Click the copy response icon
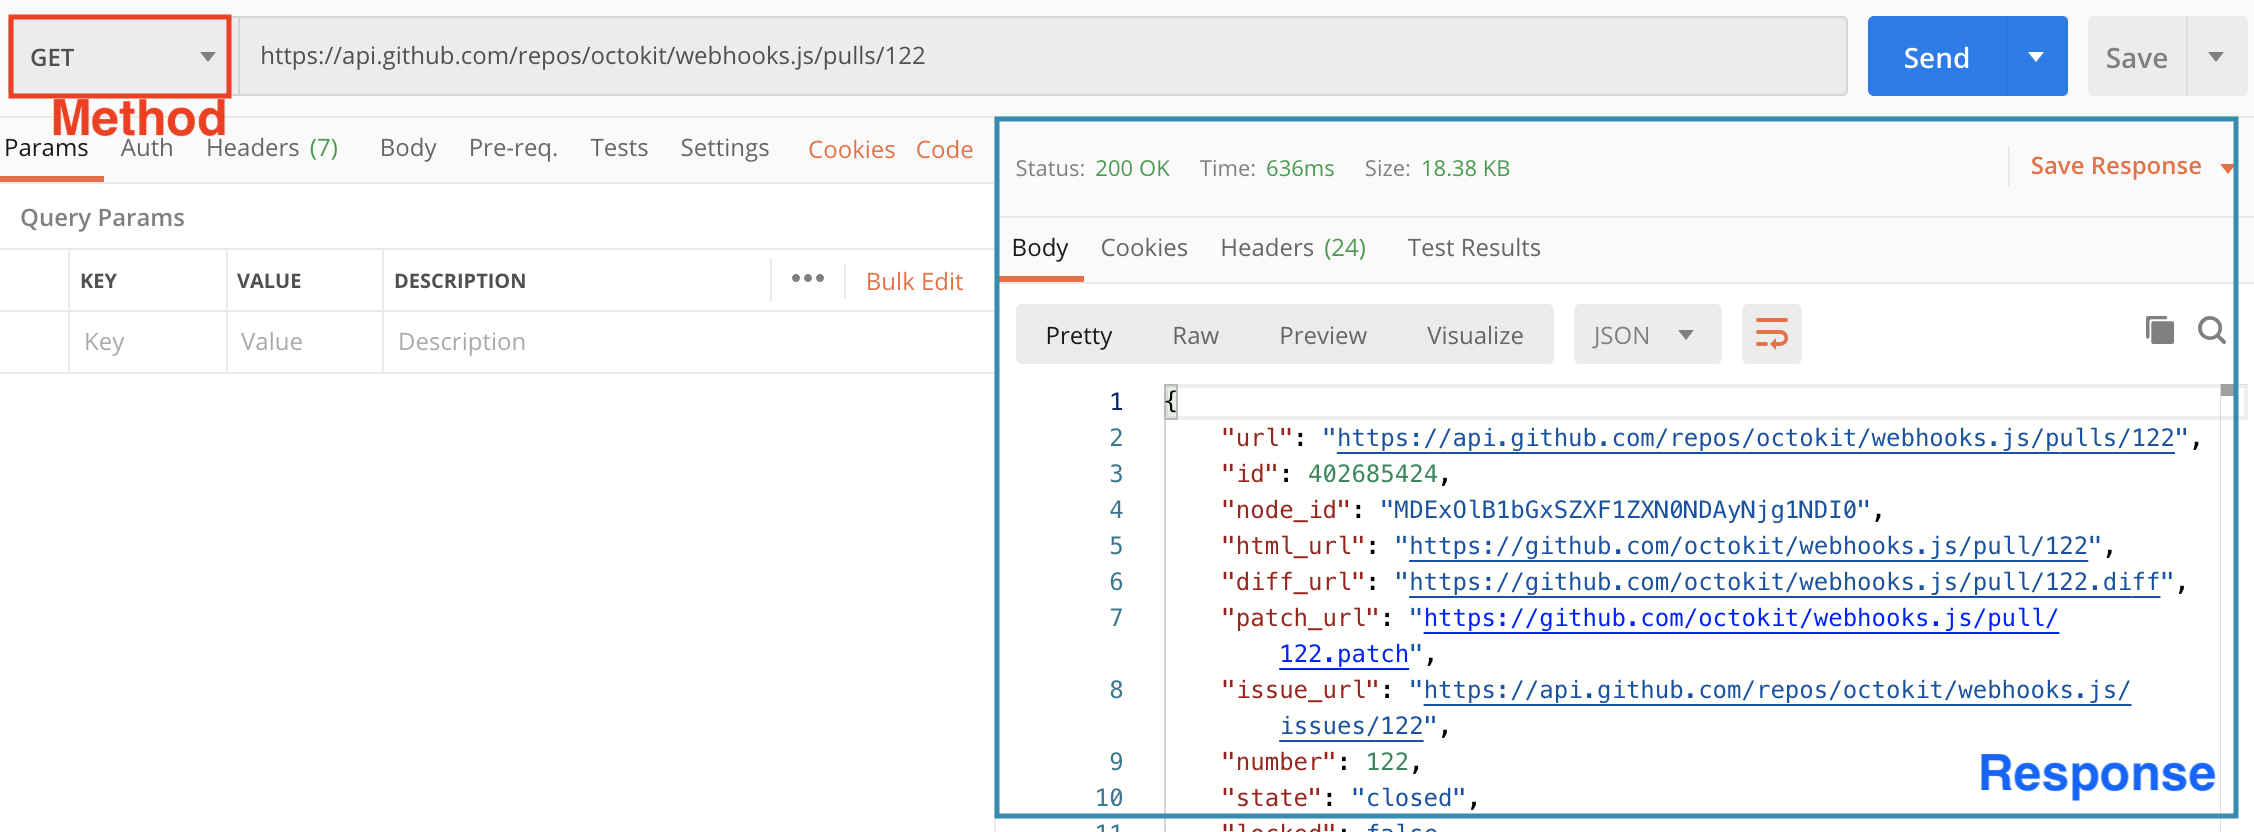 (2159, 330)
